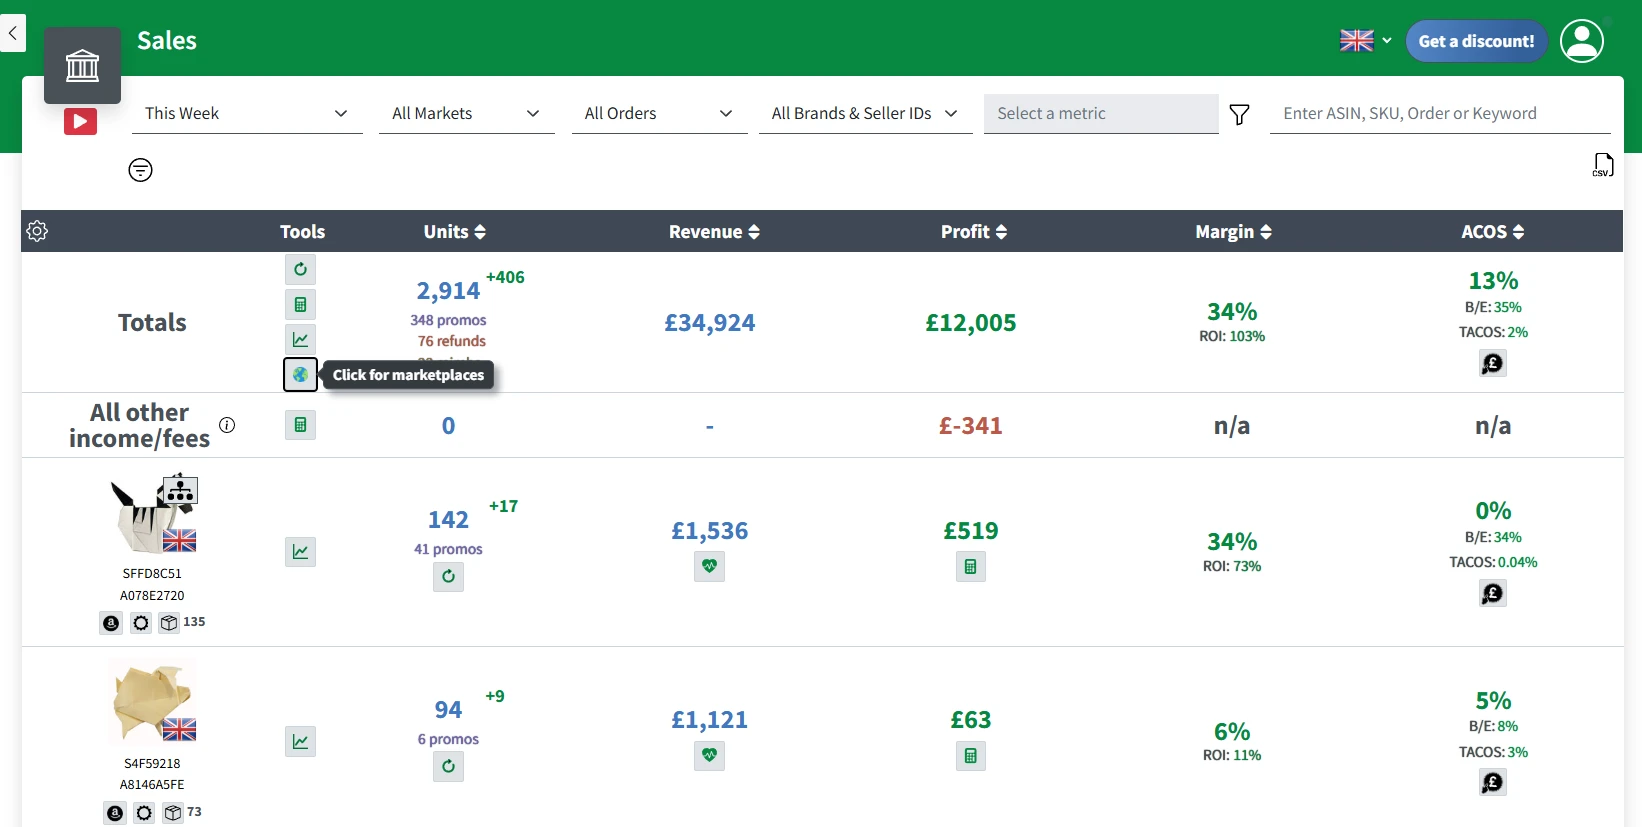Click info icon next to All other income/fees
This screenshot has height=827, width=1642.
click(x=227, y=425)
